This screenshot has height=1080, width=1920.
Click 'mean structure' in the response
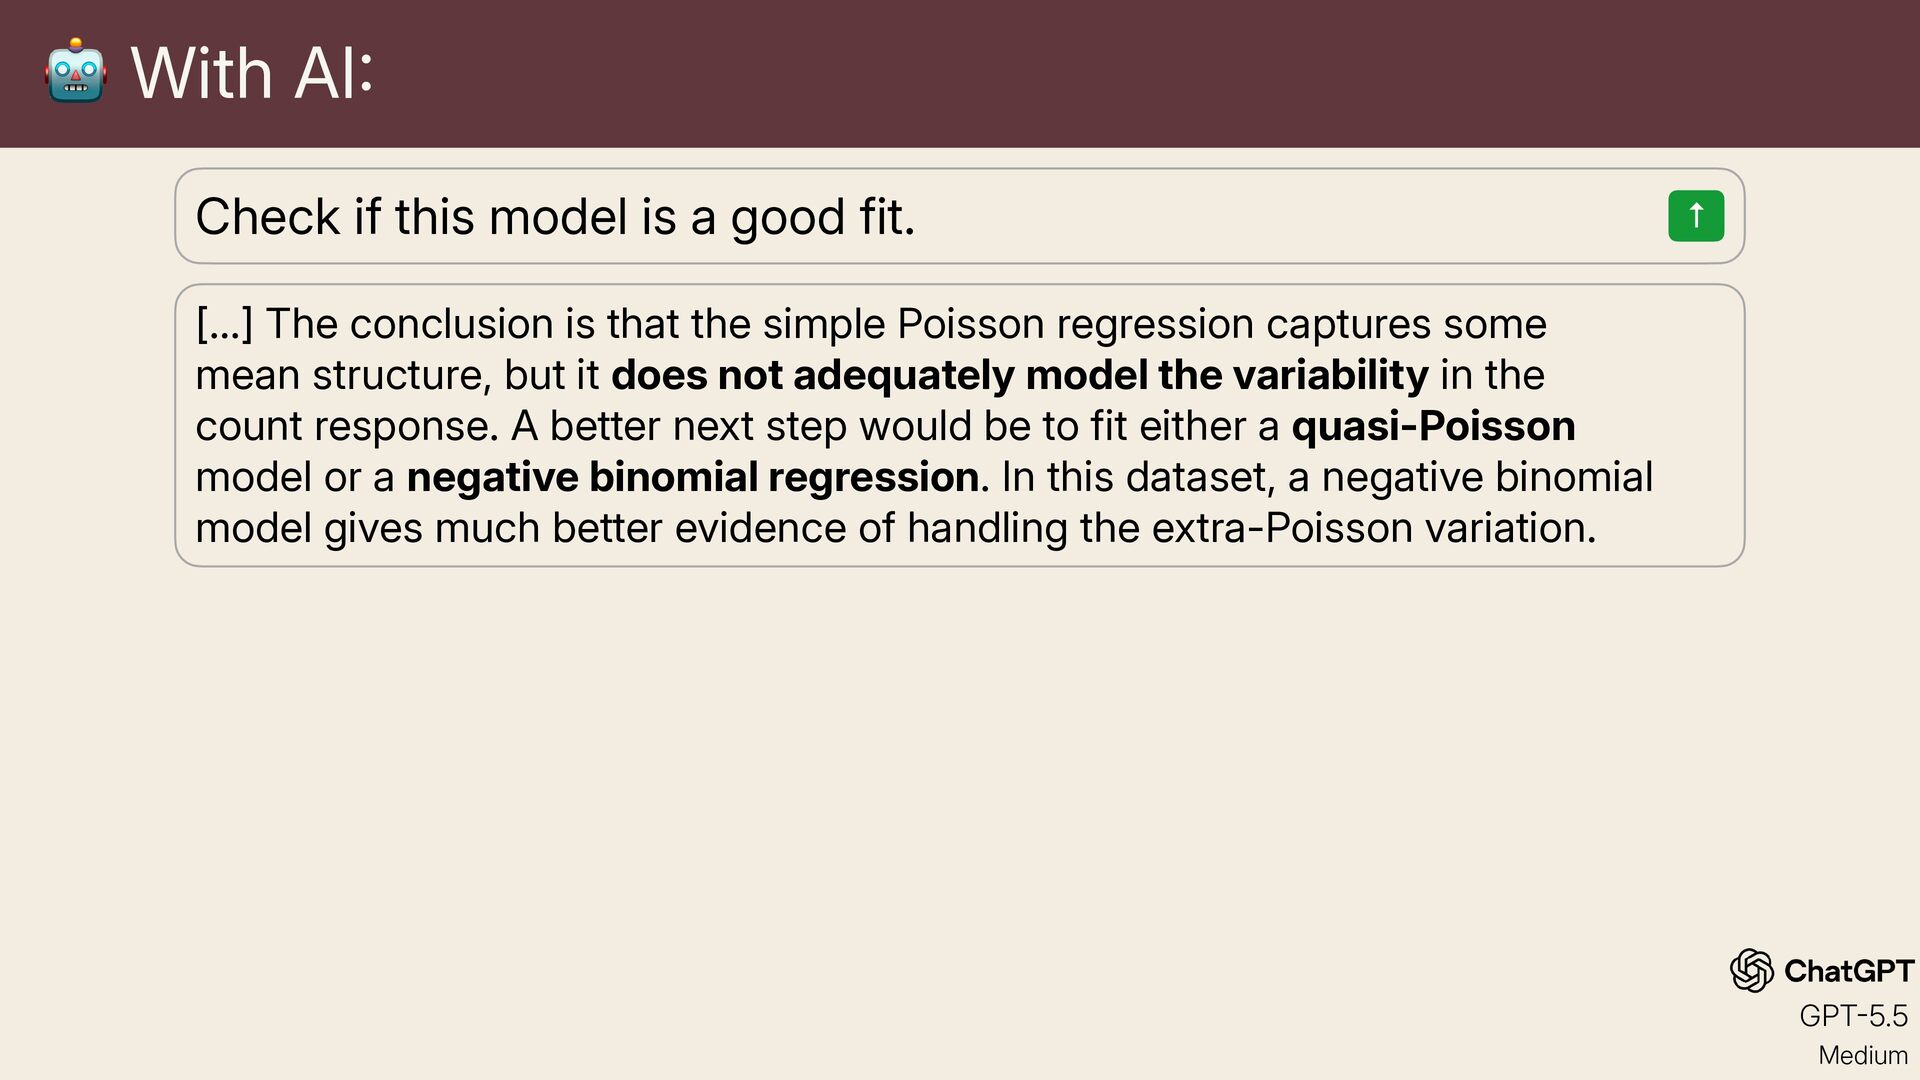tap(341, 375)
